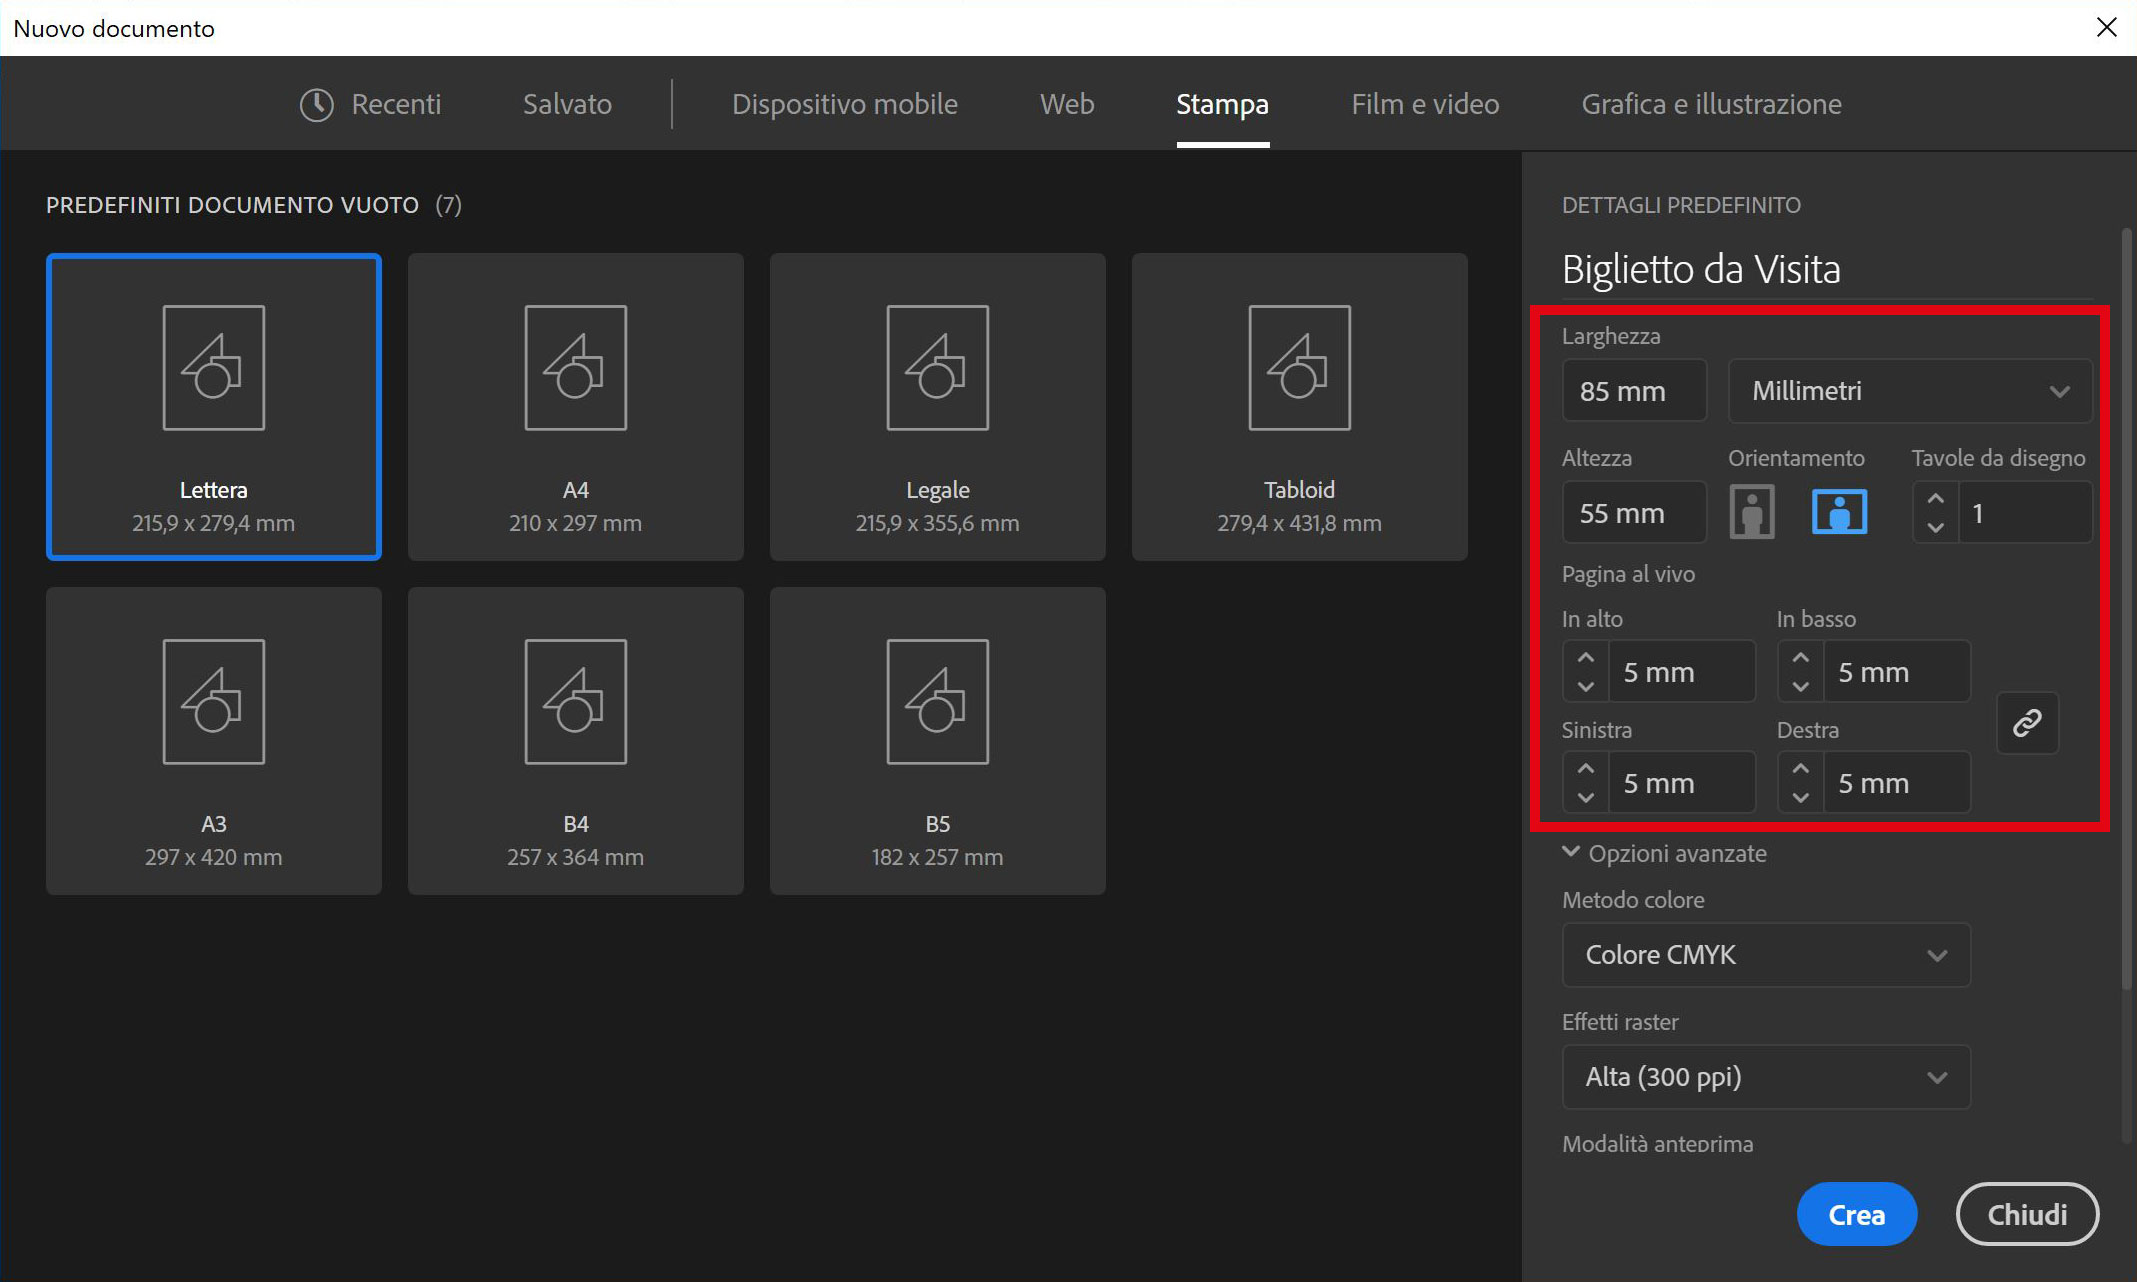Image resolution: width=2137 pixels, height=1282 pixels.
Task: Click the Larghezza width input field
Action: (1634, 391)
